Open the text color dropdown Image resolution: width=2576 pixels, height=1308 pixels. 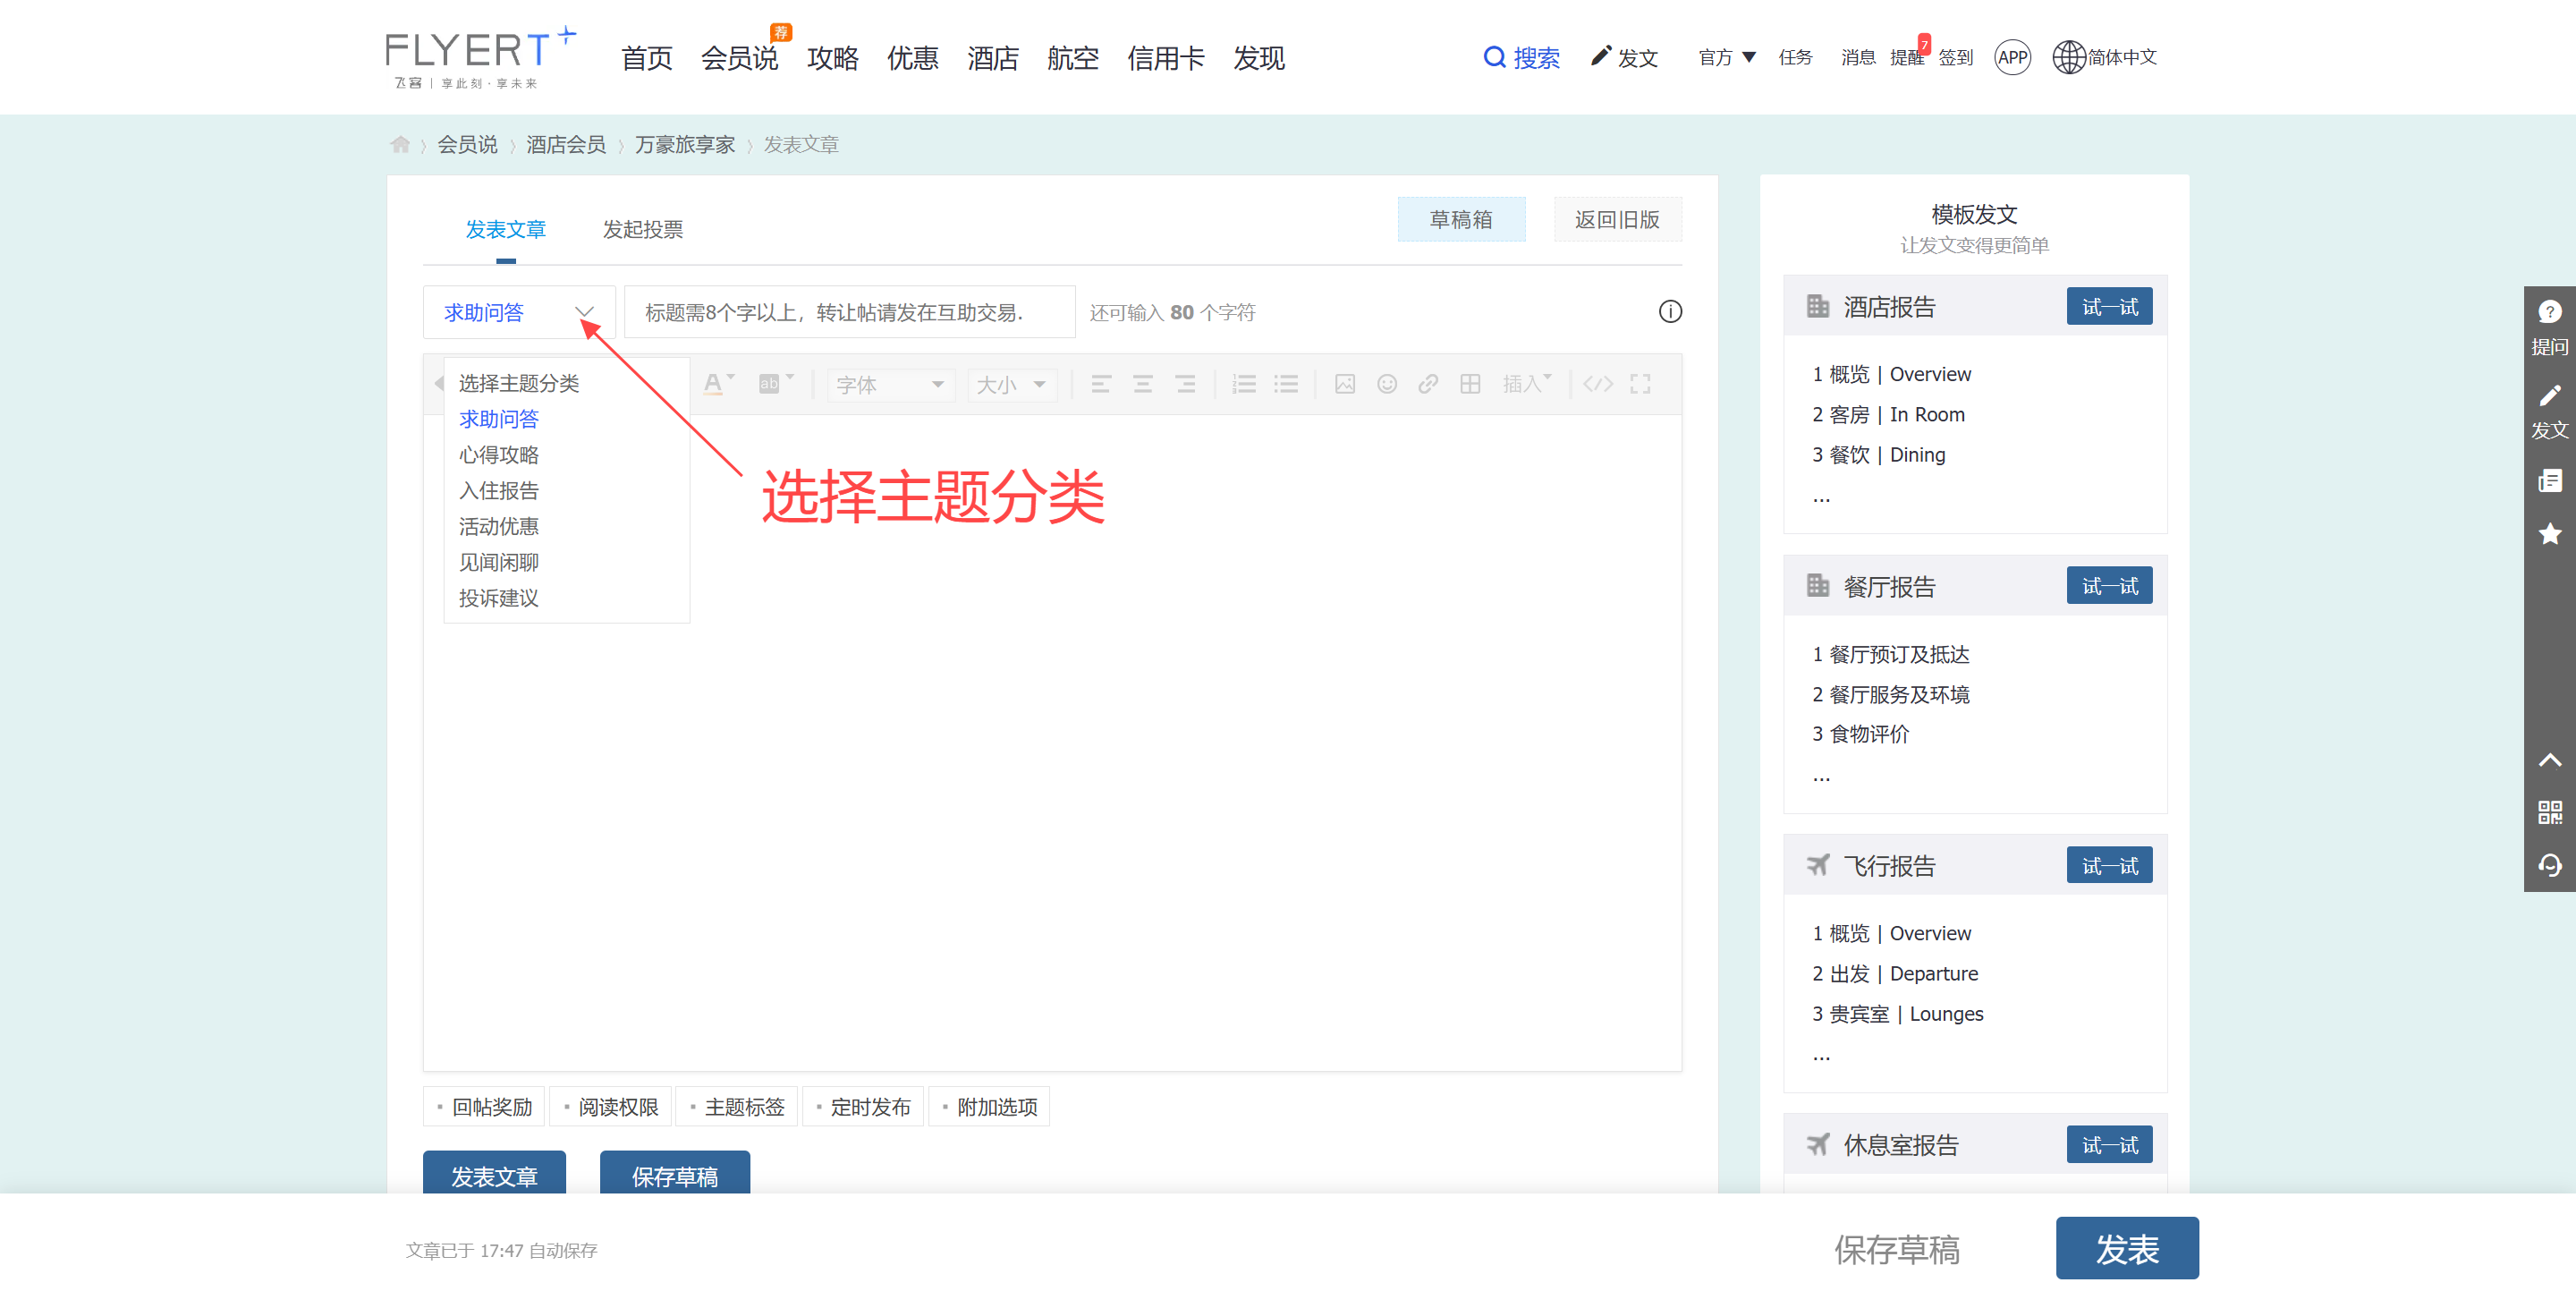click(x=718, y=384)
